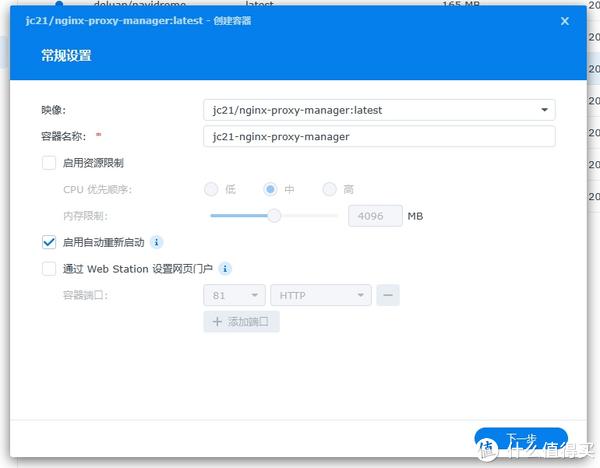Check Web Station web portal option
Image resolution: width=600 pixels, height=468 pixels.
[49, 269]
